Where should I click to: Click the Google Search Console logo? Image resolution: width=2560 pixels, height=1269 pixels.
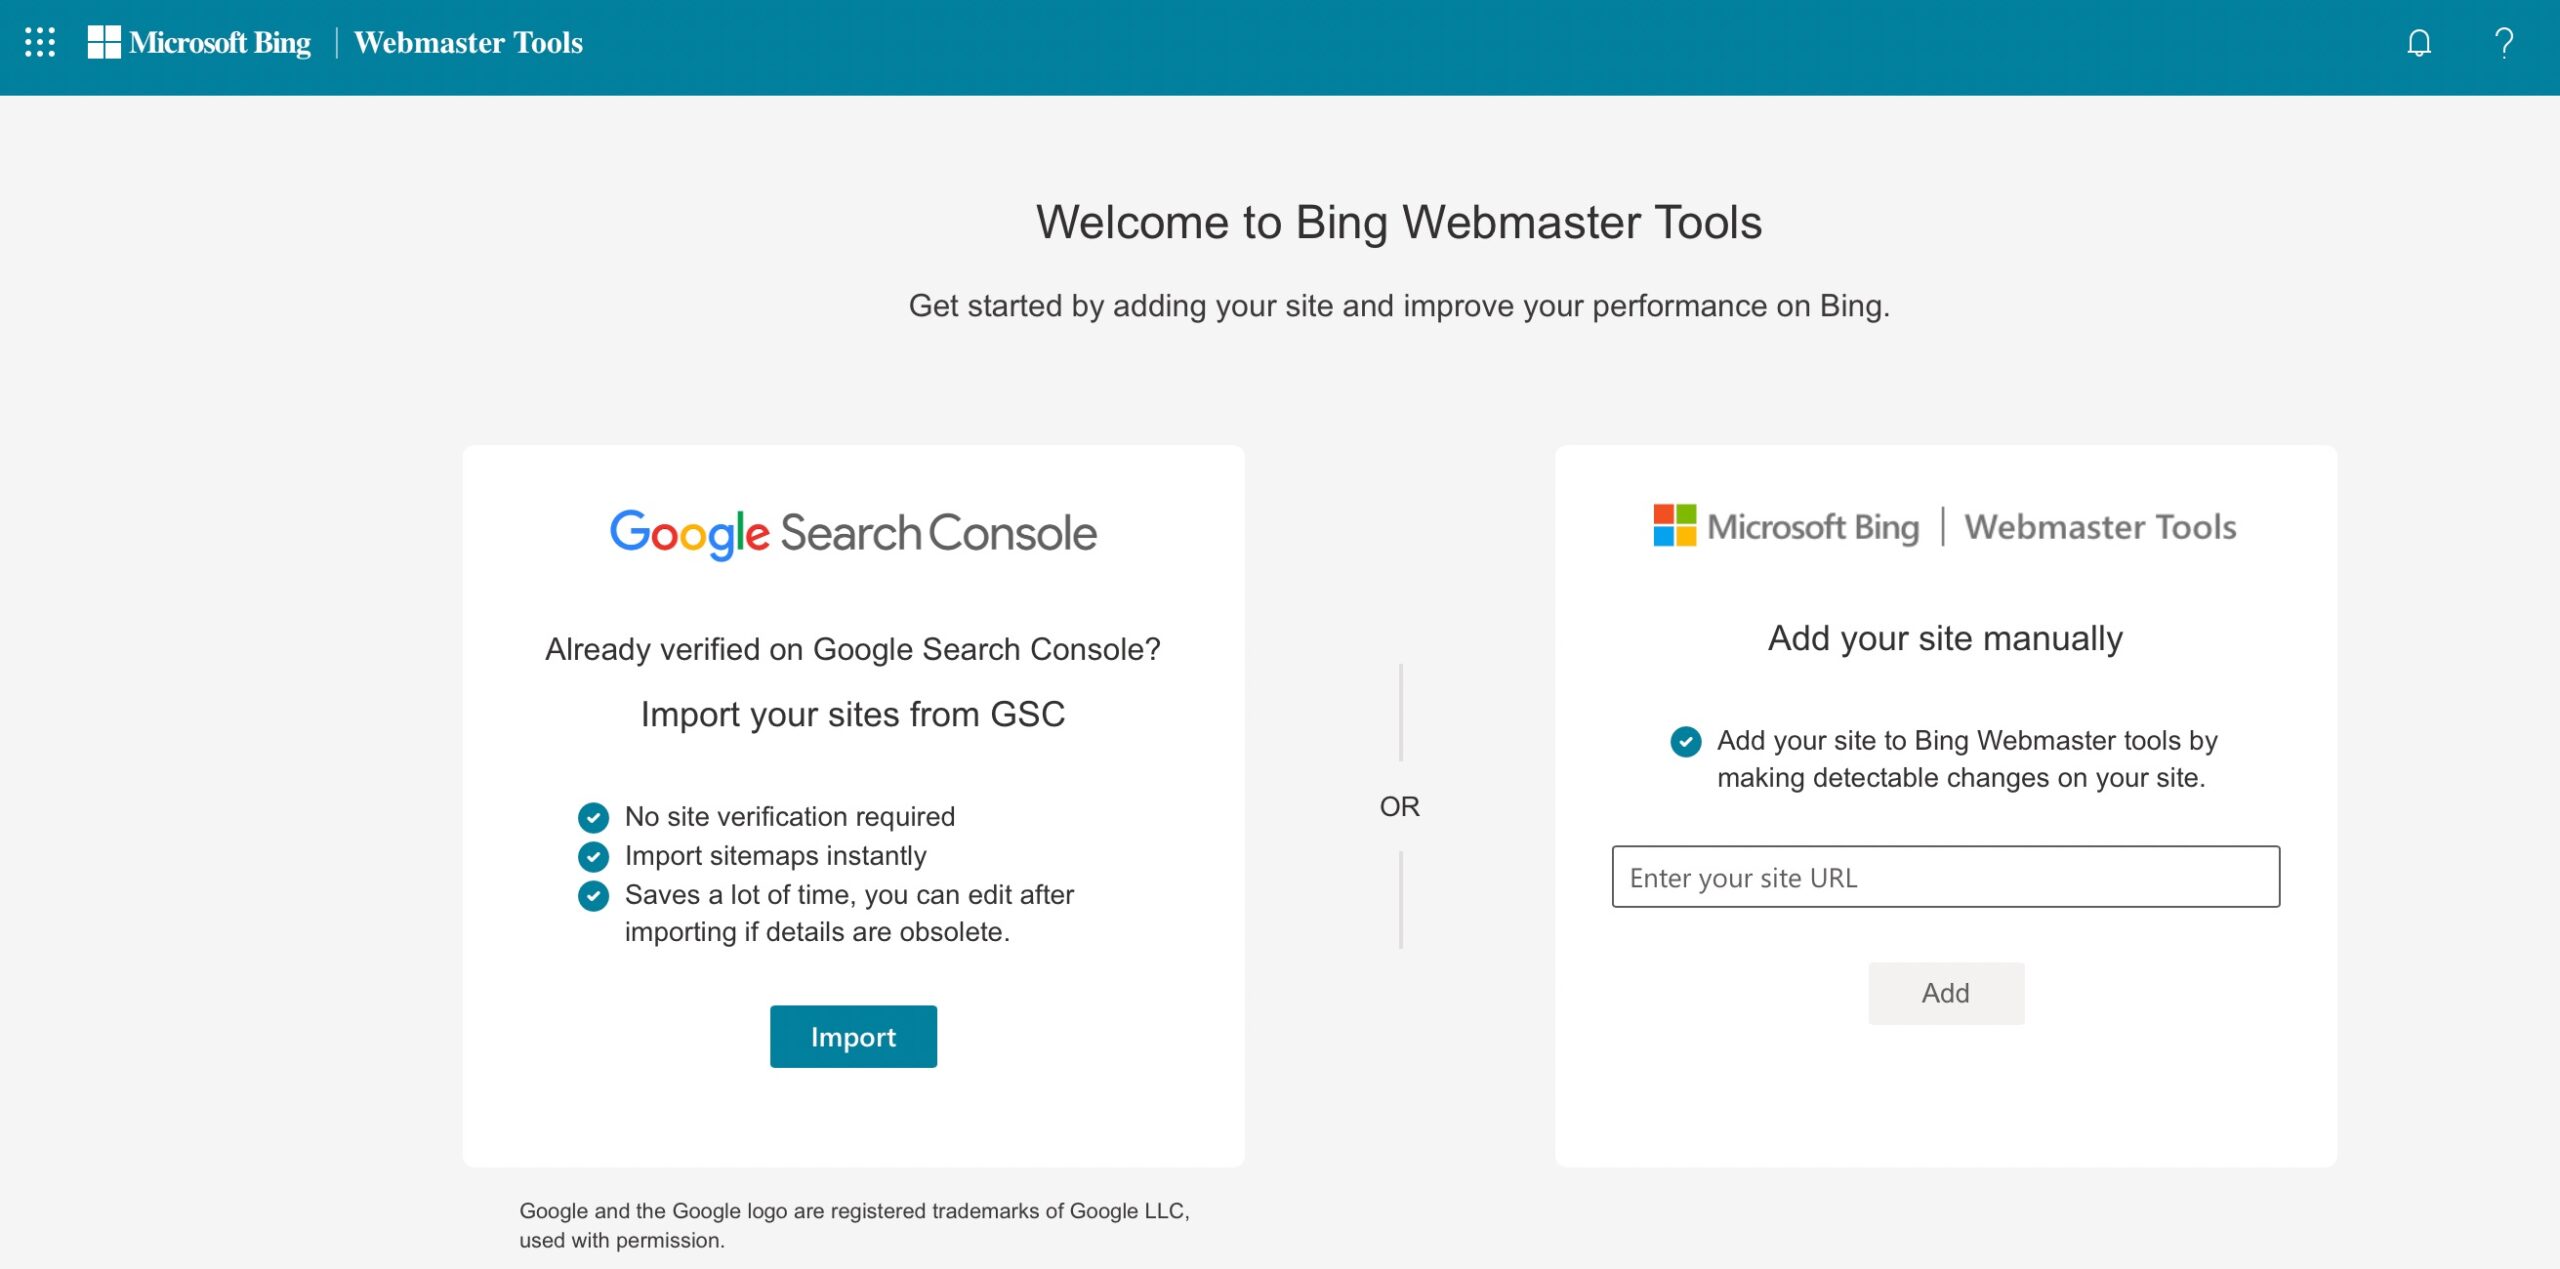tap(853, 532)
